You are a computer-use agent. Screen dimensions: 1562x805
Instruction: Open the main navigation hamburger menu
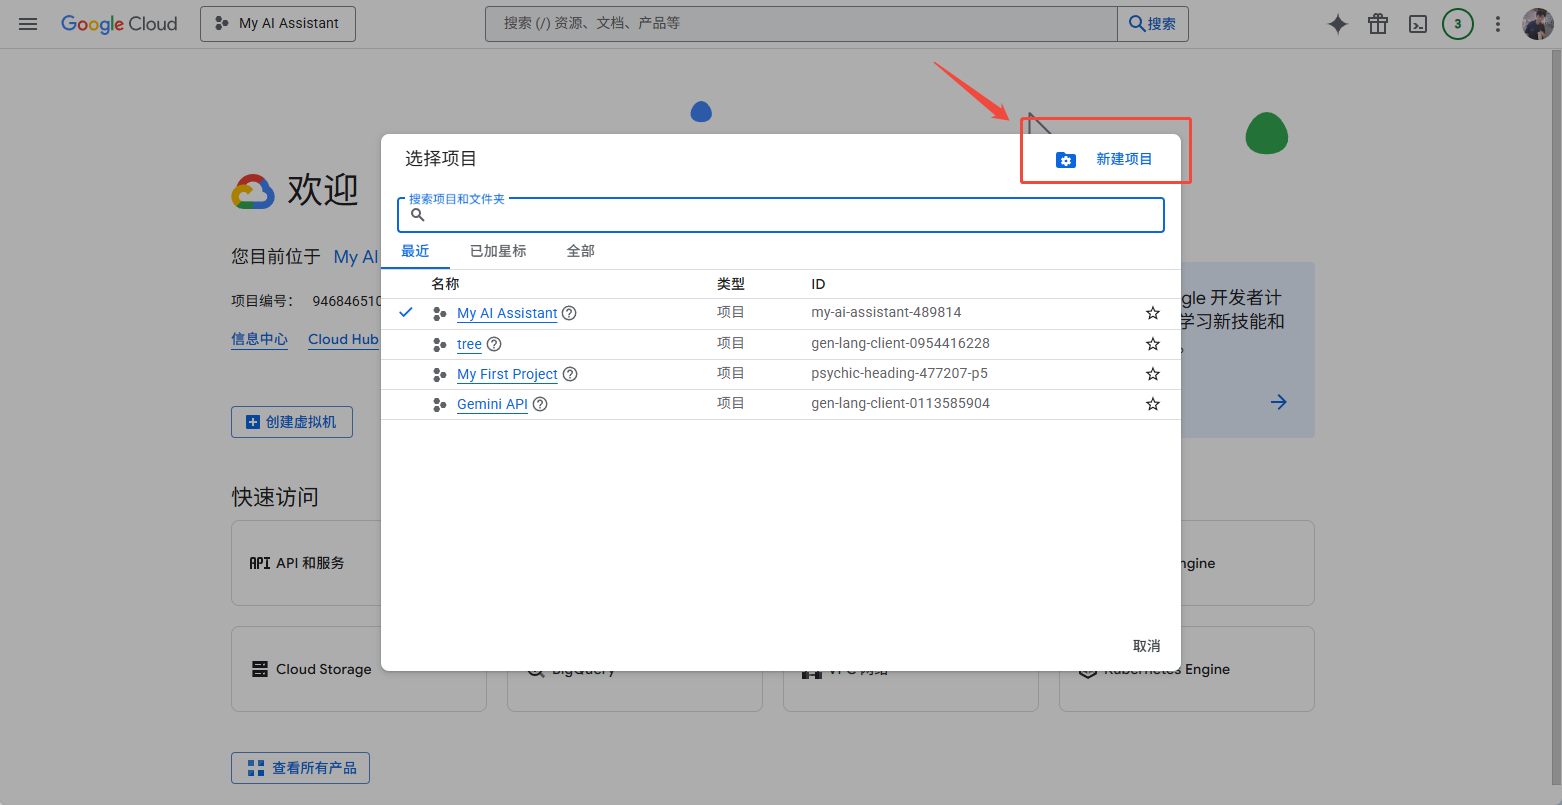pos(28,24)
